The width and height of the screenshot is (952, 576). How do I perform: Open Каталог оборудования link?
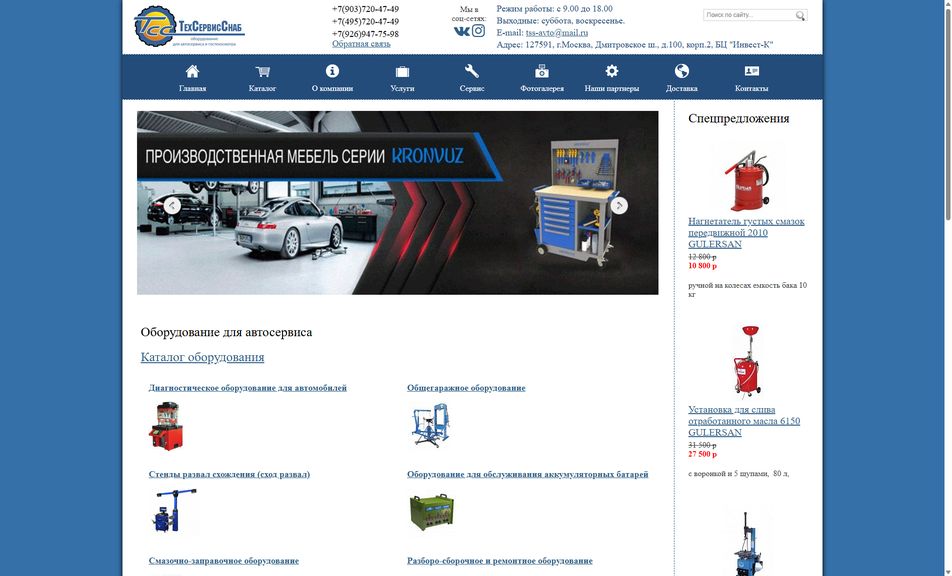[202, 357]
